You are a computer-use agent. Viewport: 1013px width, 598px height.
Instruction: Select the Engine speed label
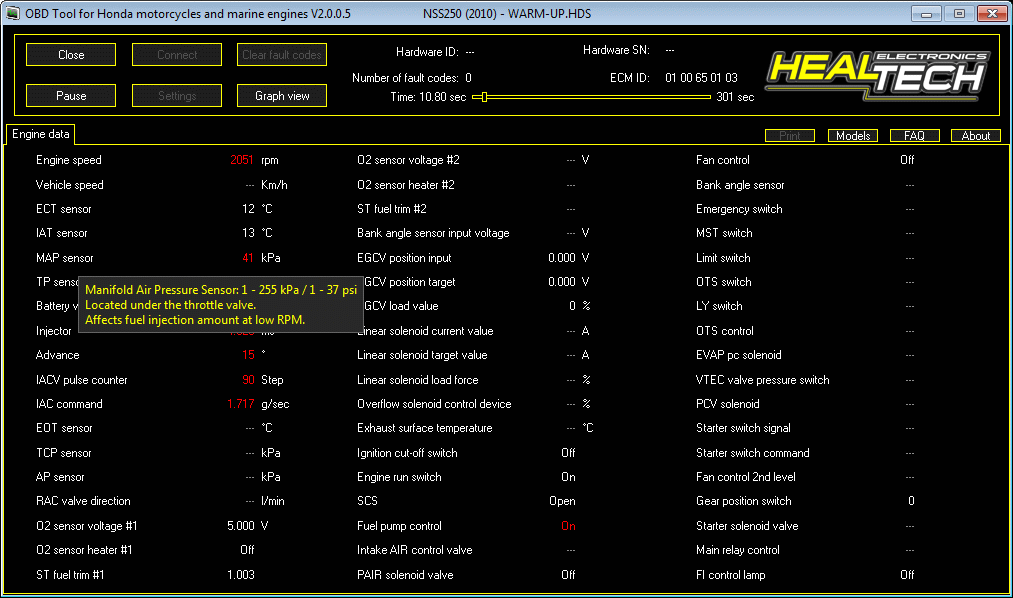coord(69,160)
